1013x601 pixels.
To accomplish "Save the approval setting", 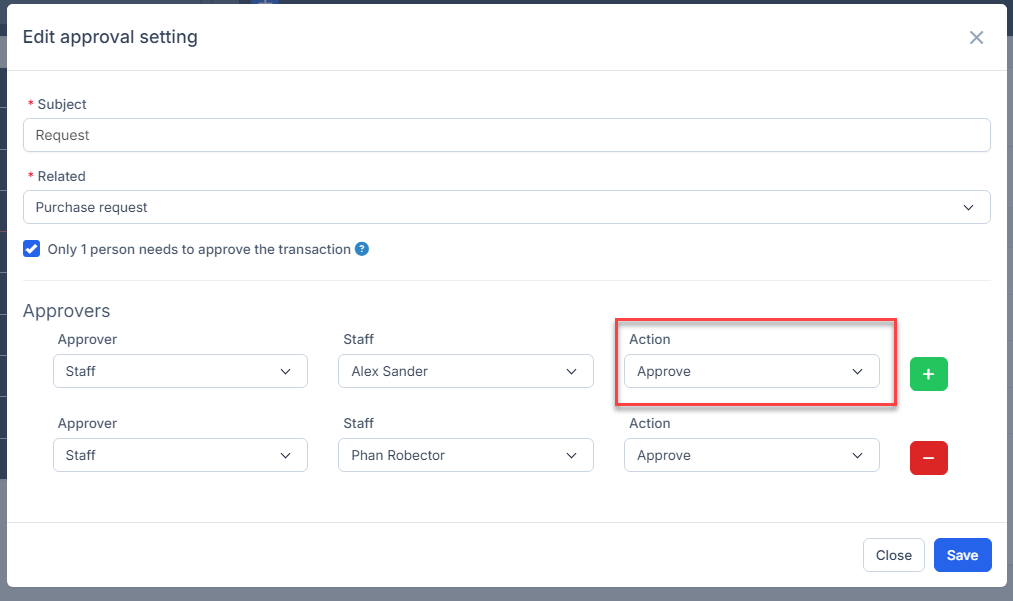I will 962,555.
